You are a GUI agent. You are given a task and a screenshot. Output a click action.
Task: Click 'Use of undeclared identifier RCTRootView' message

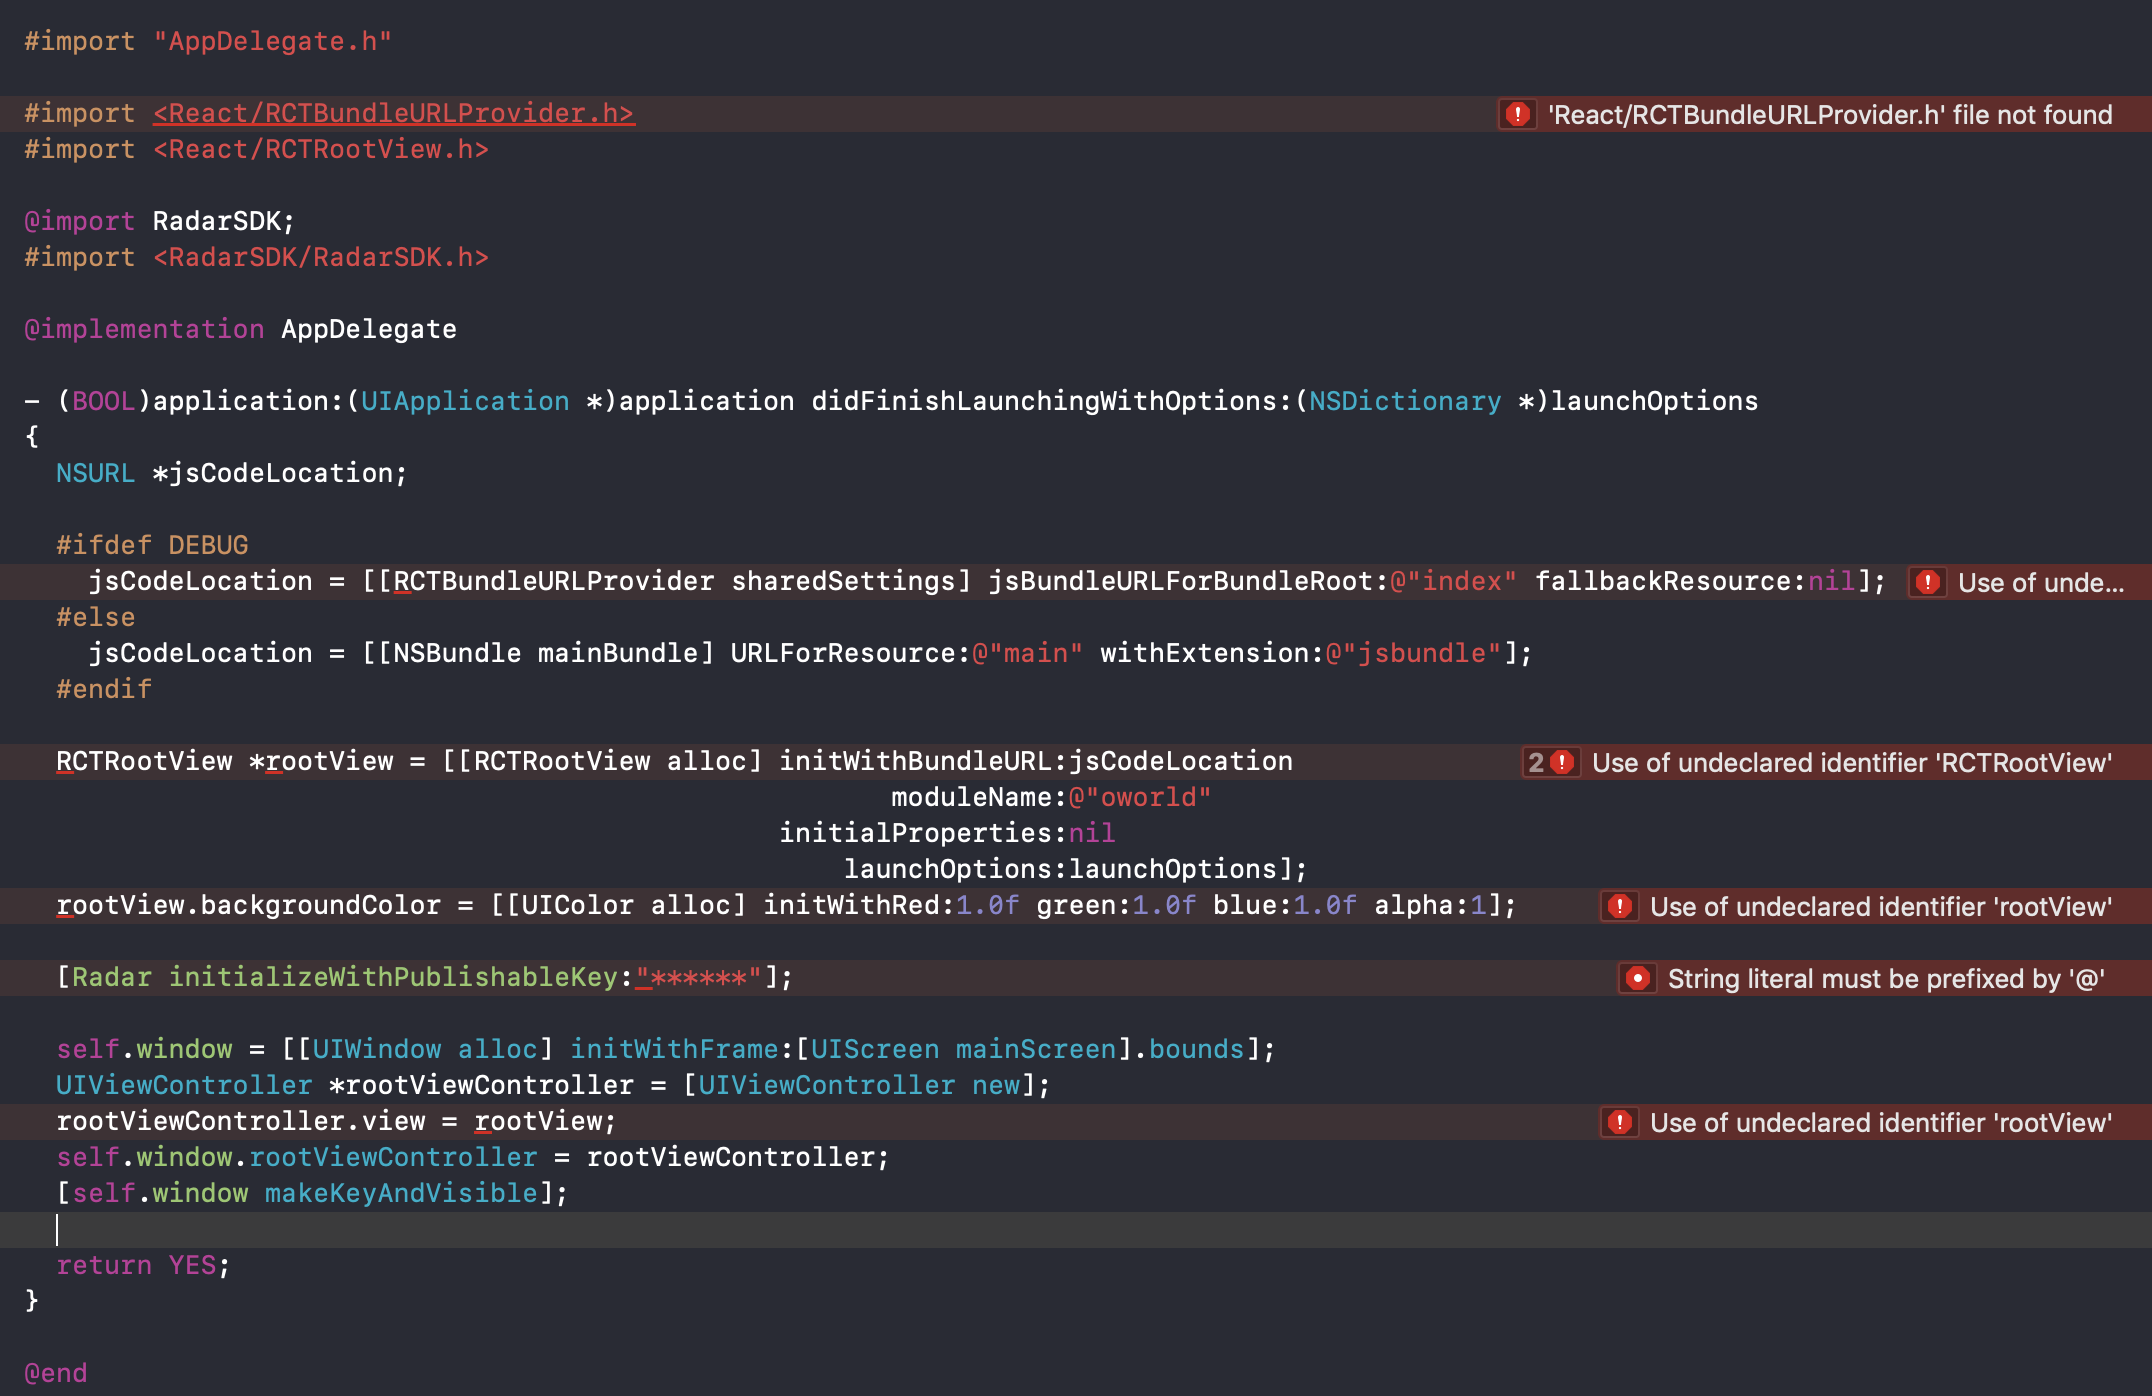pos(1851,762)
